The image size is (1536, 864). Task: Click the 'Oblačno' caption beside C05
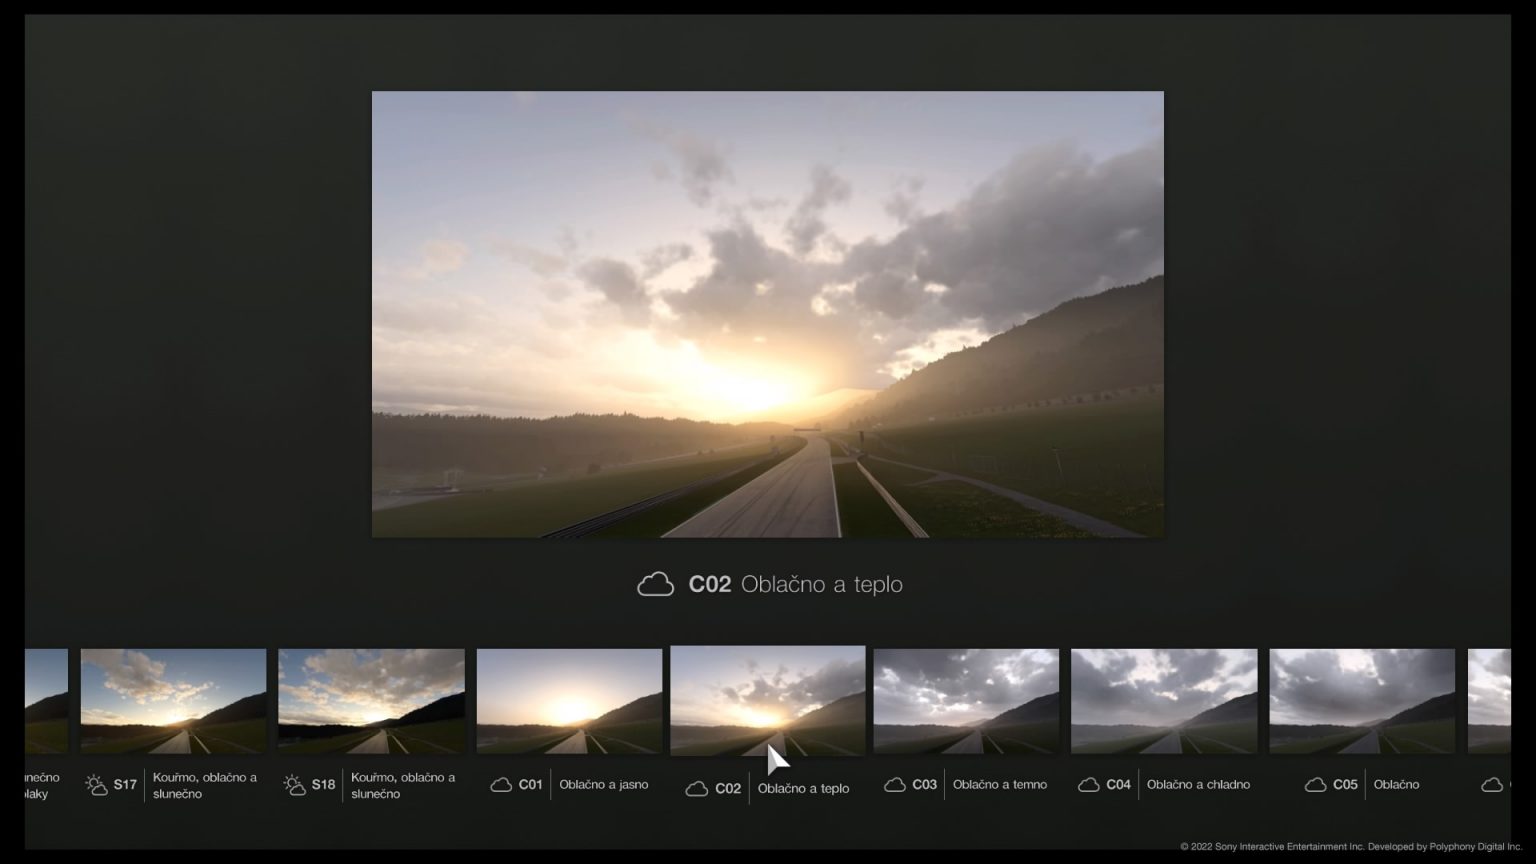(1397, 785)
